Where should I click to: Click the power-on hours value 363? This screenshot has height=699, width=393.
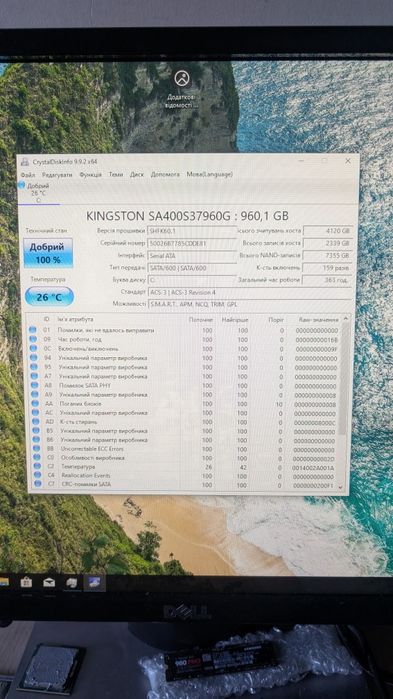(x=328, y=280)
